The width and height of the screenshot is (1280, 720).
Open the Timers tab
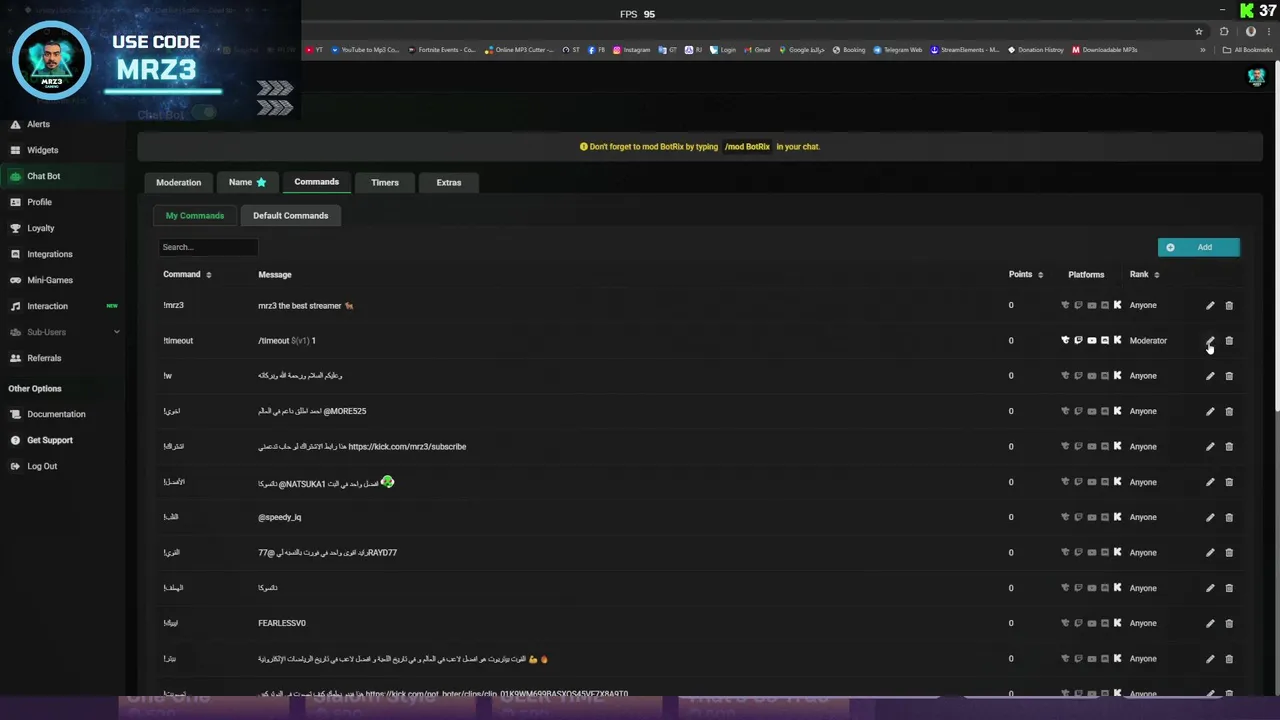385,182
